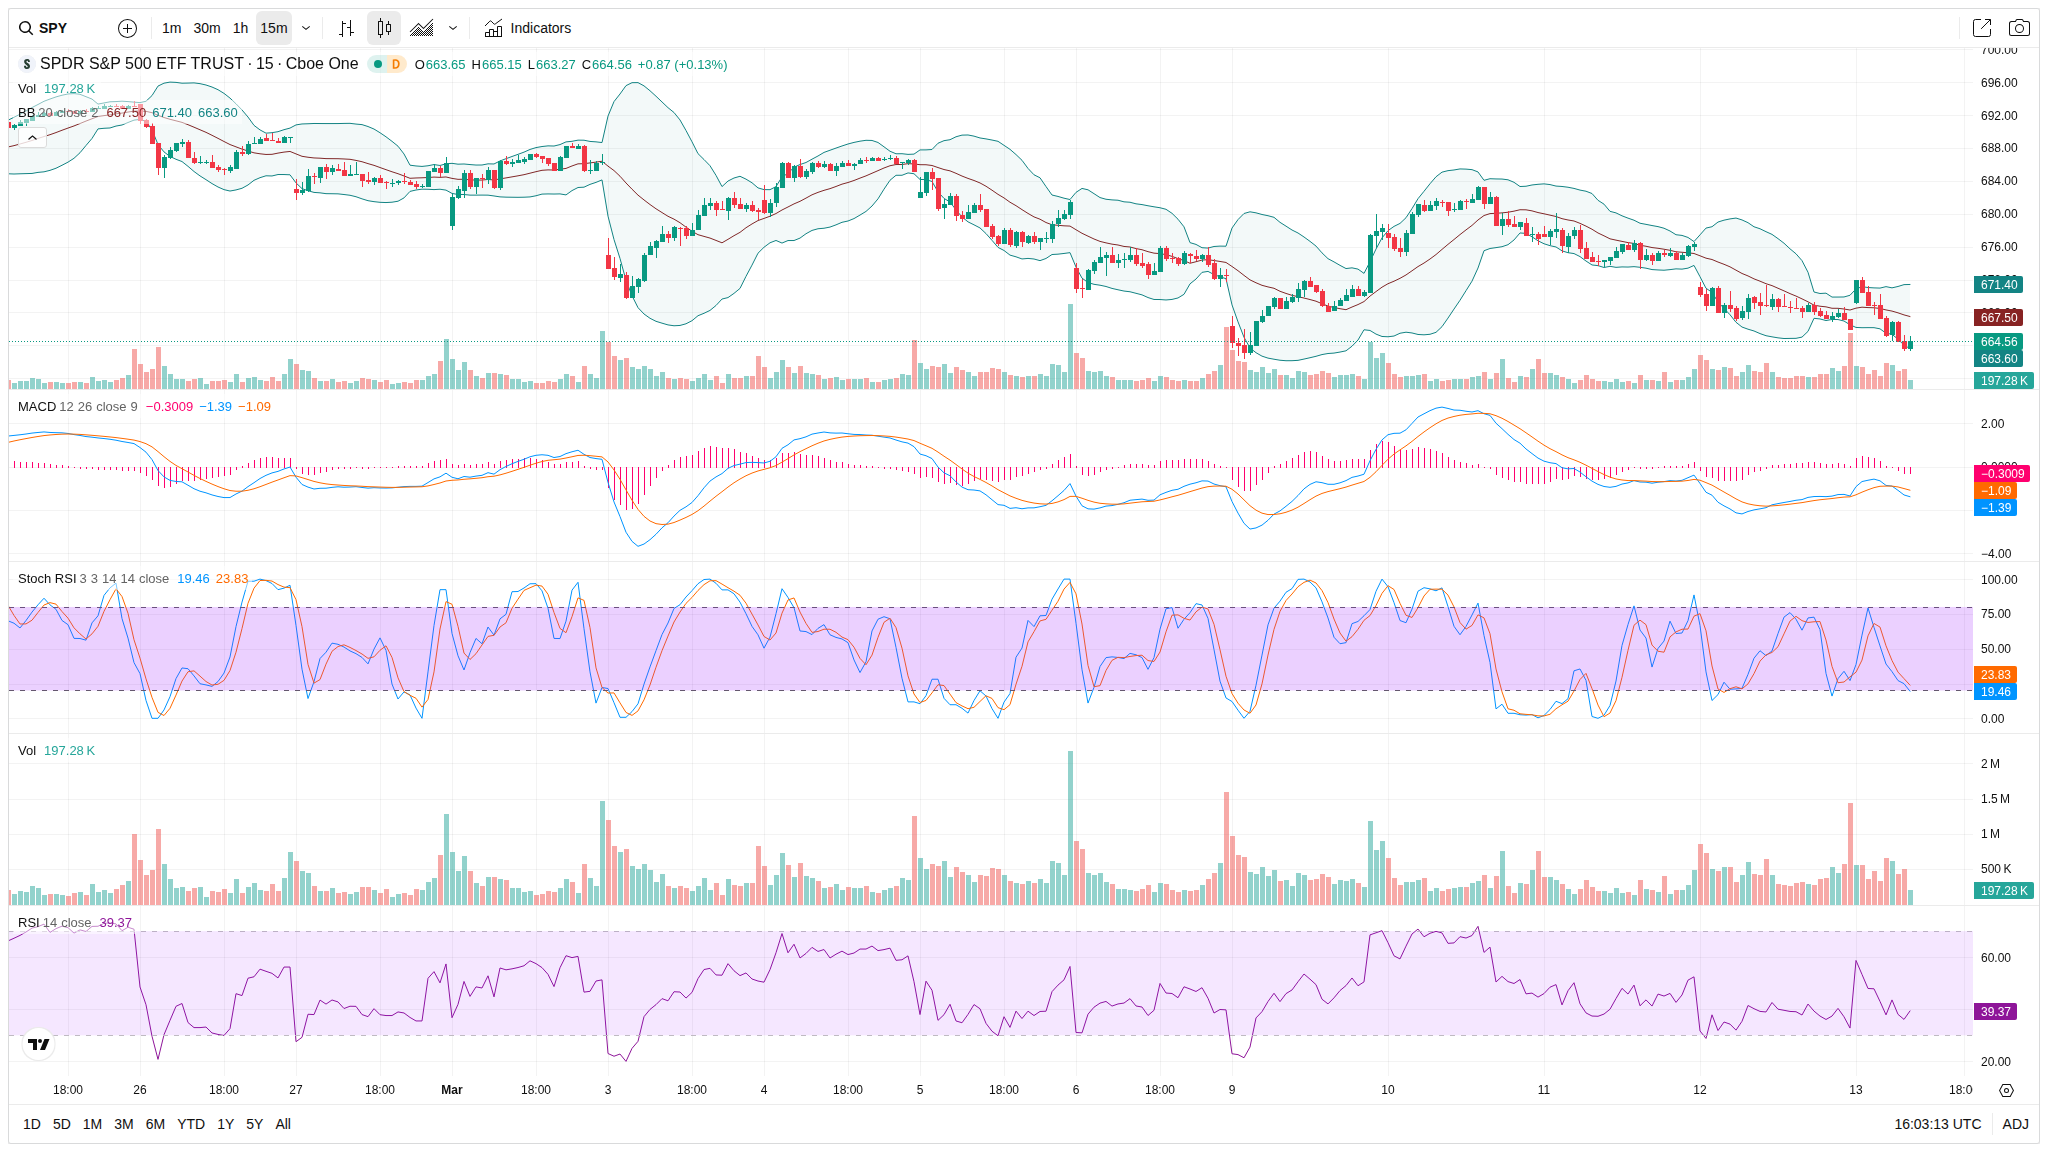The width and height of the screenshot is (2048, 1152).
Task: Open time axis settings gear icon
Action: [x=2006, y=1090]
